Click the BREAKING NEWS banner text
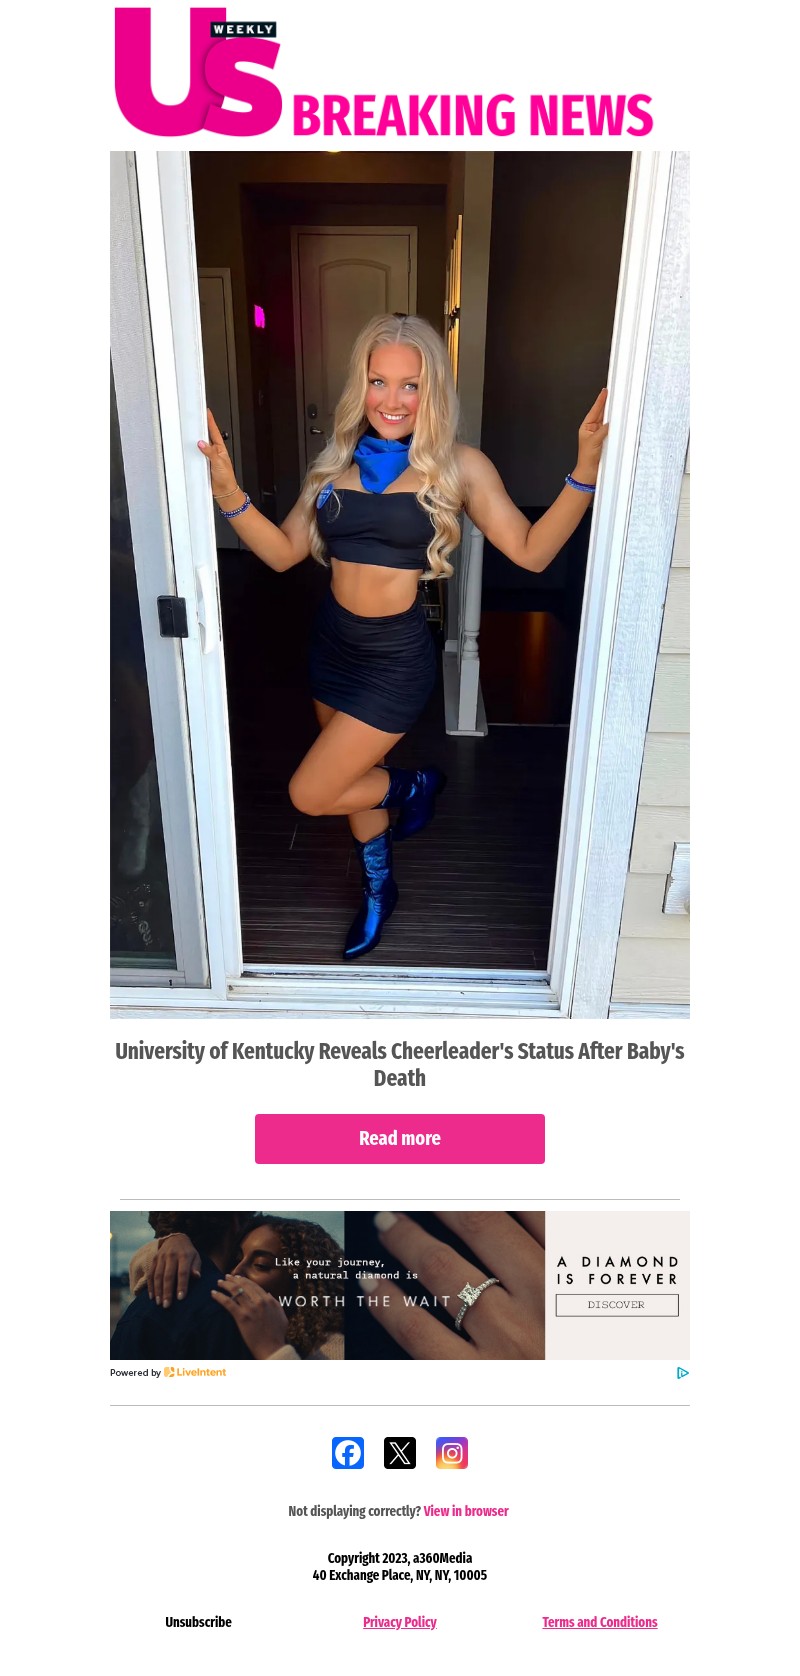 pyautogui.click(x=472, y=115)
